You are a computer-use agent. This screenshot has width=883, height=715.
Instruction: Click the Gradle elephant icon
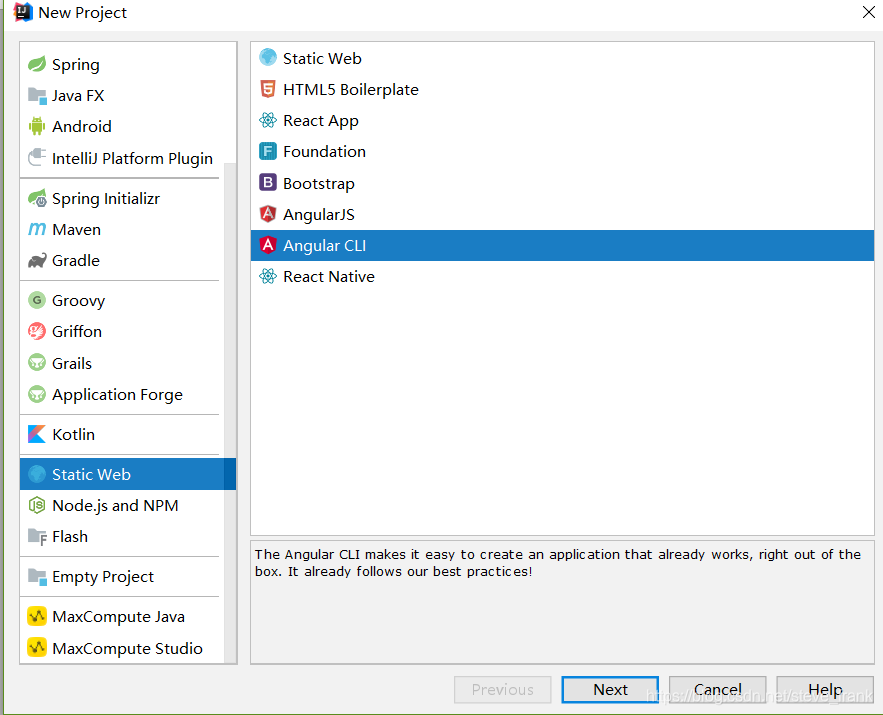37,261
